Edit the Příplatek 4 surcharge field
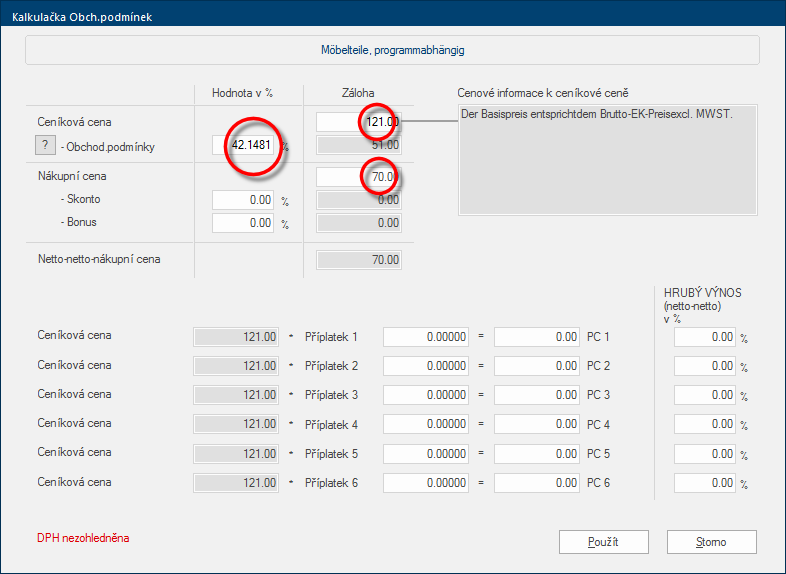The height and width of the screenshot is (574, 786). (426, 424)
